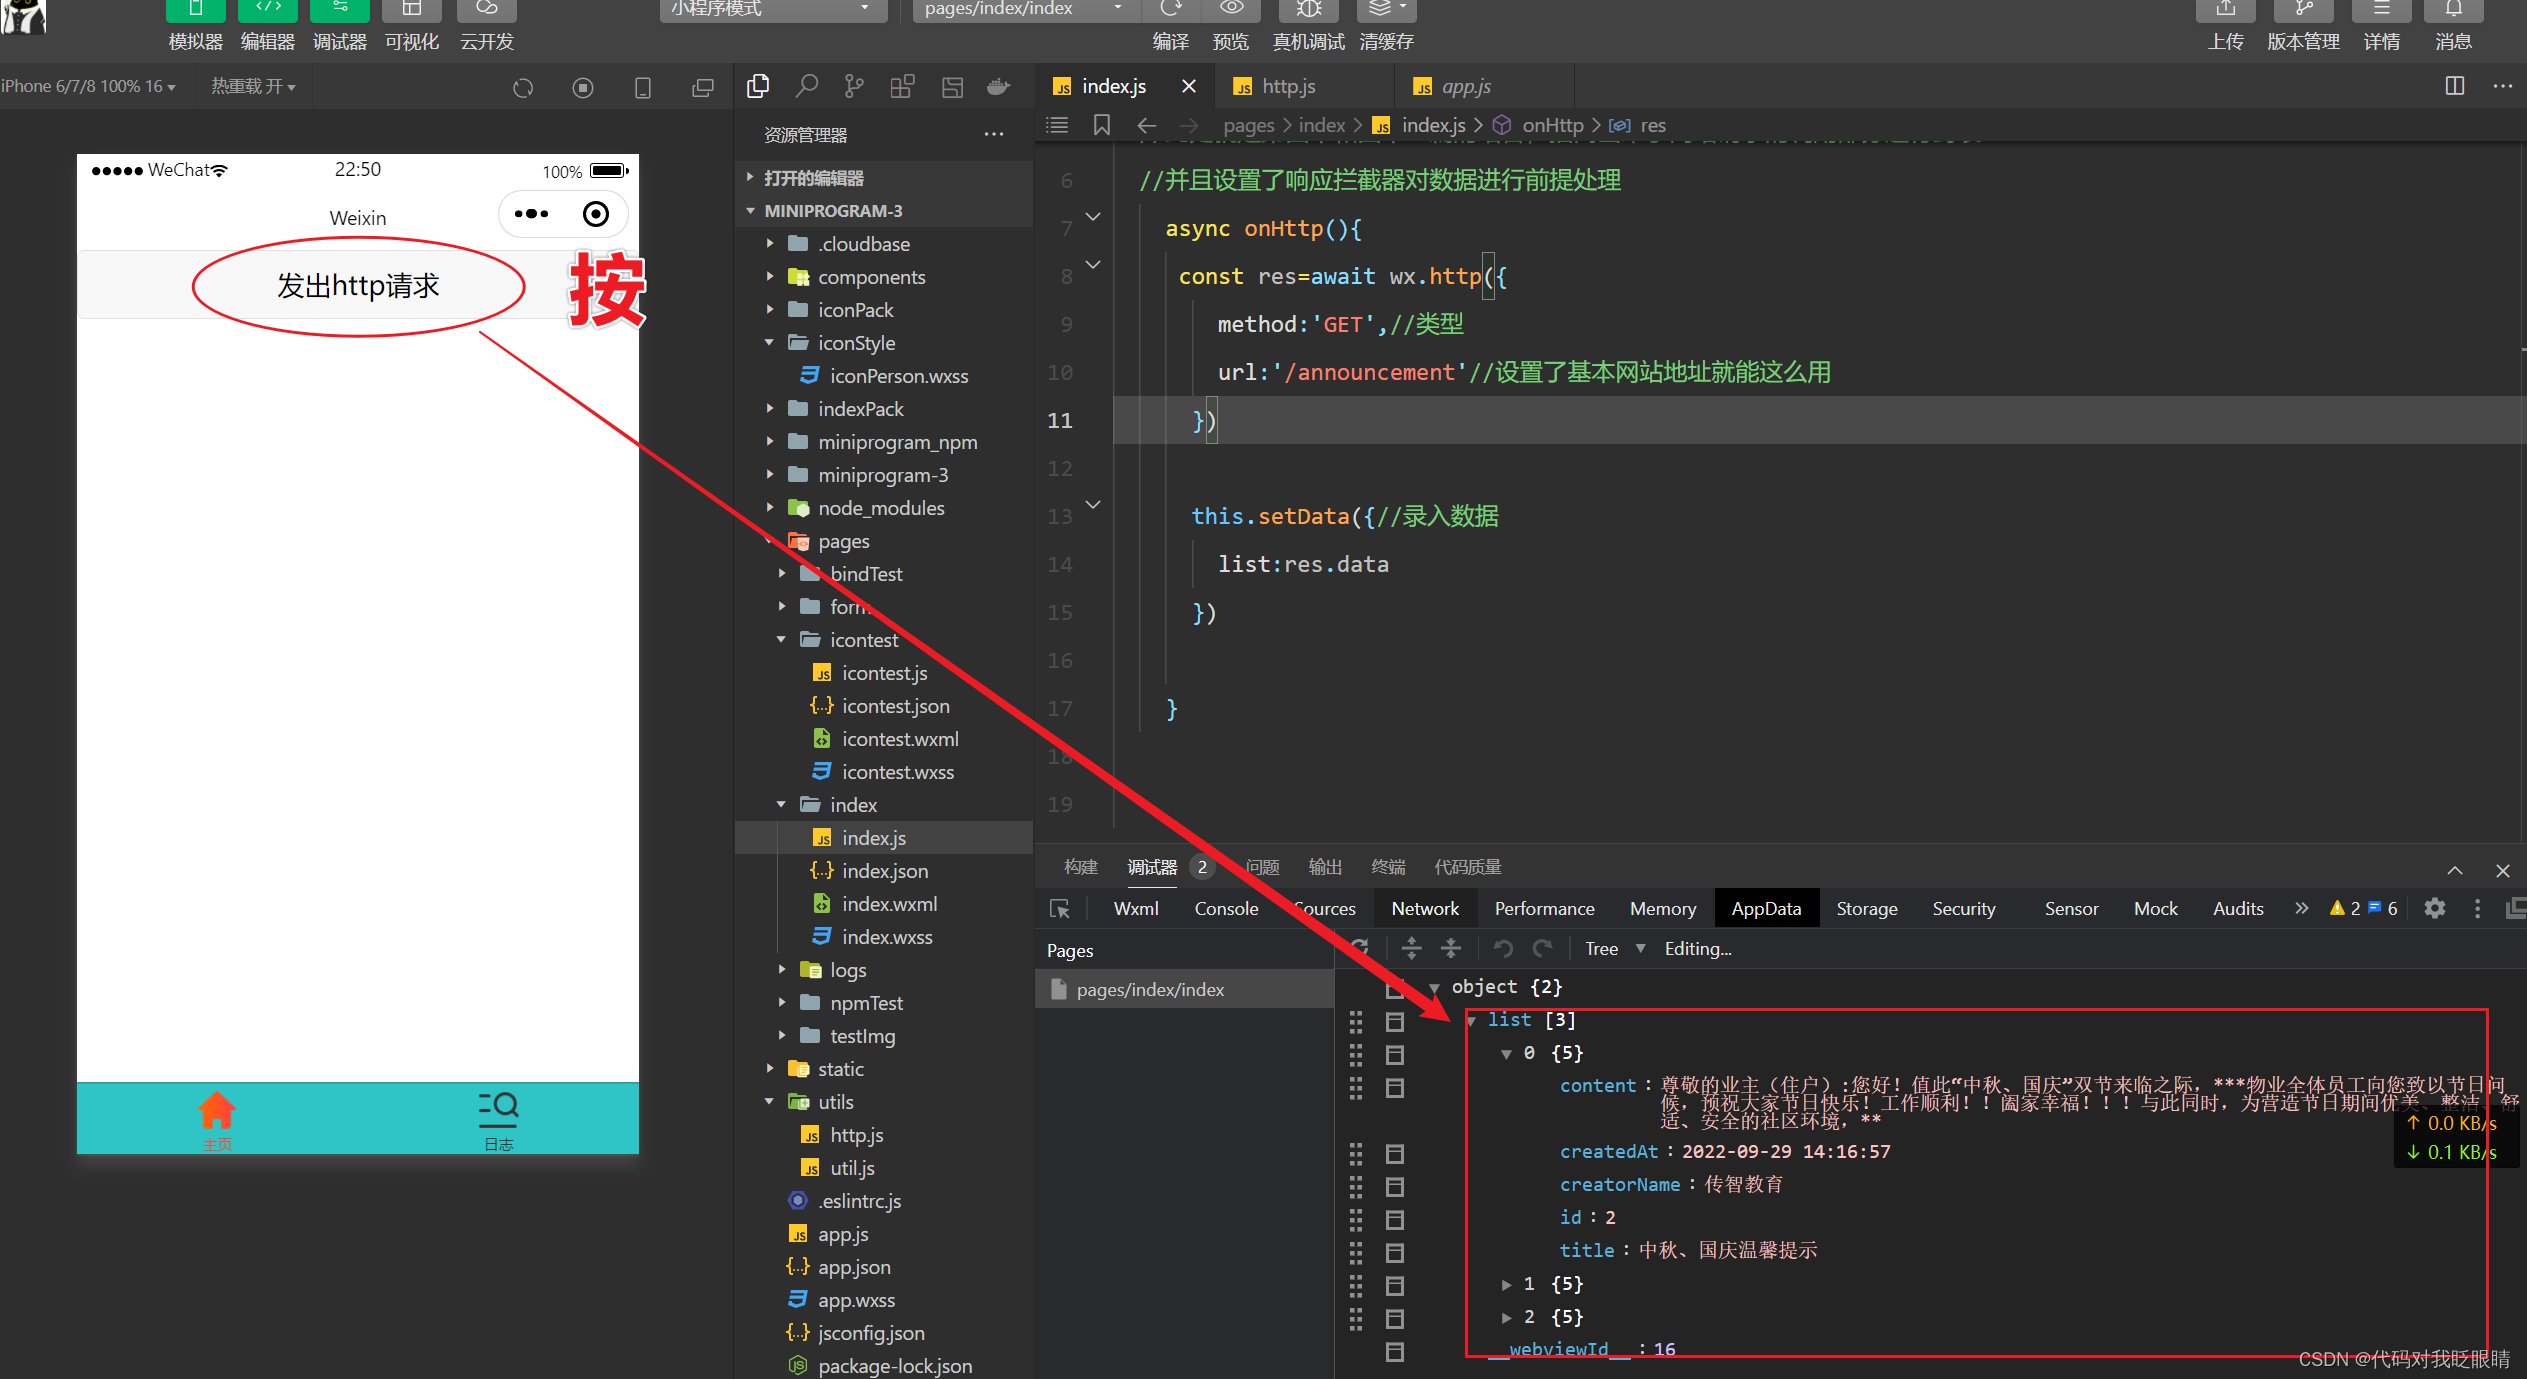
Task: Select the AppData tab in debugger
Action: click(x=1768, y=907)
